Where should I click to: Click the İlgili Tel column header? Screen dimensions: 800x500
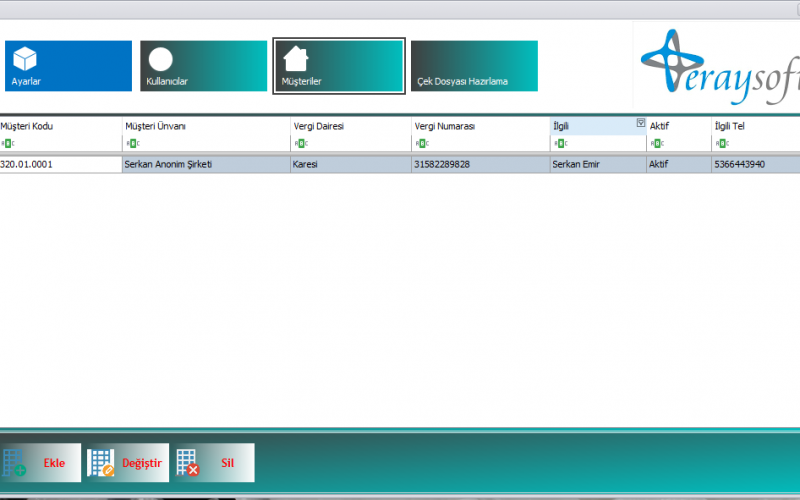point(754,126)
